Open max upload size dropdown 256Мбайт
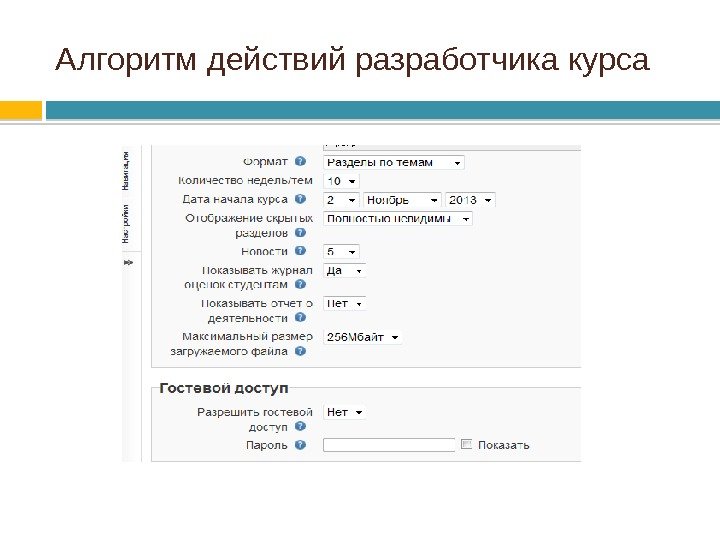The width and height of the screenshot is (720, 540). pos(362,337)
